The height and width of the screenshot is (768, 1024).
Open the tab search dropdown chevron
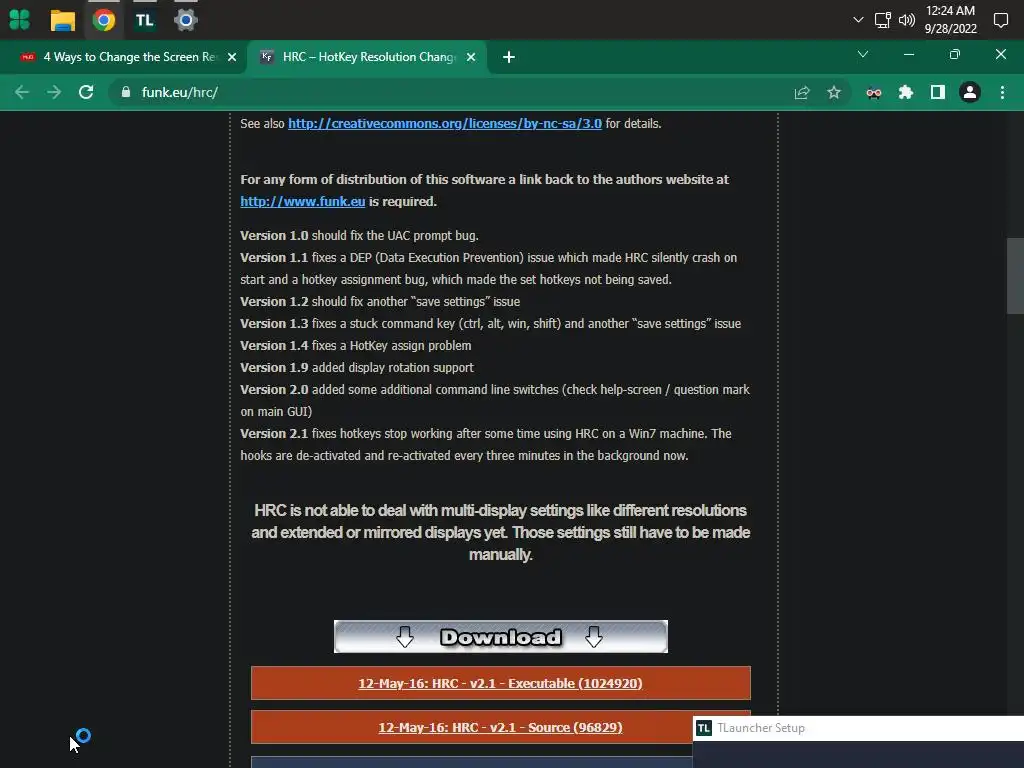click(863, 54)
